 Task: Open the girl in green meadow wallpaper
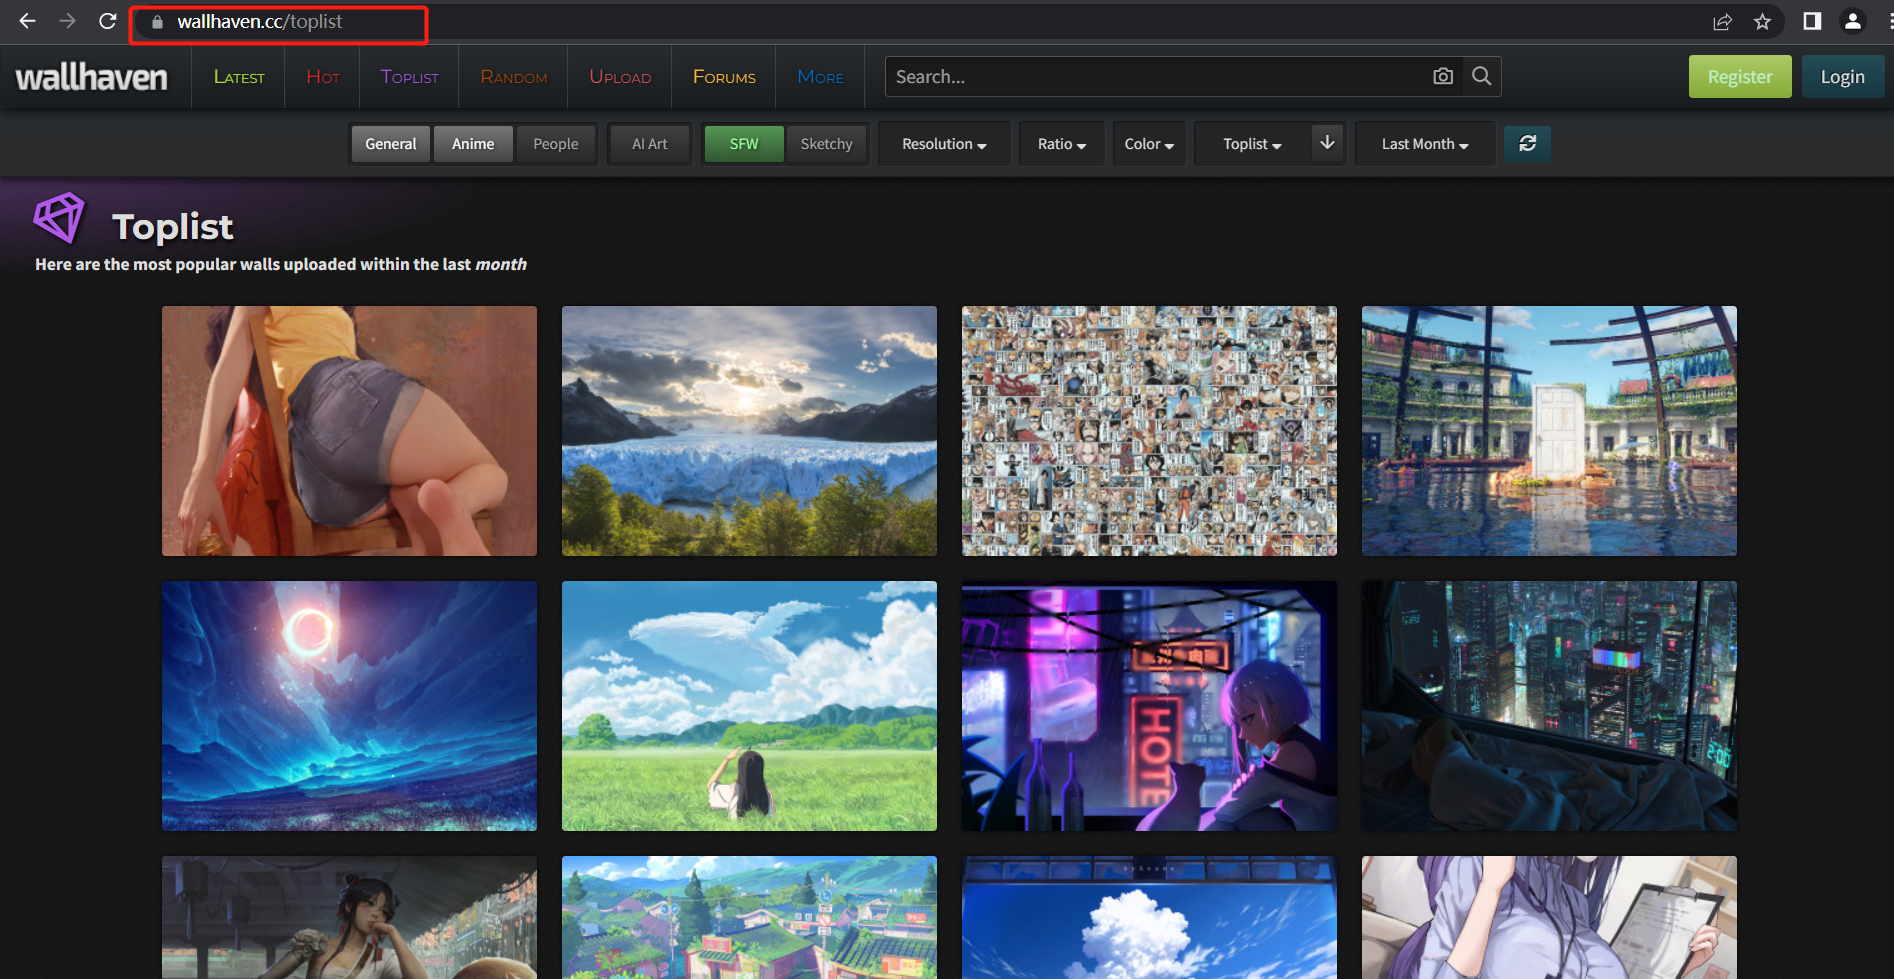pyautogui.click(x=749, y=706)
